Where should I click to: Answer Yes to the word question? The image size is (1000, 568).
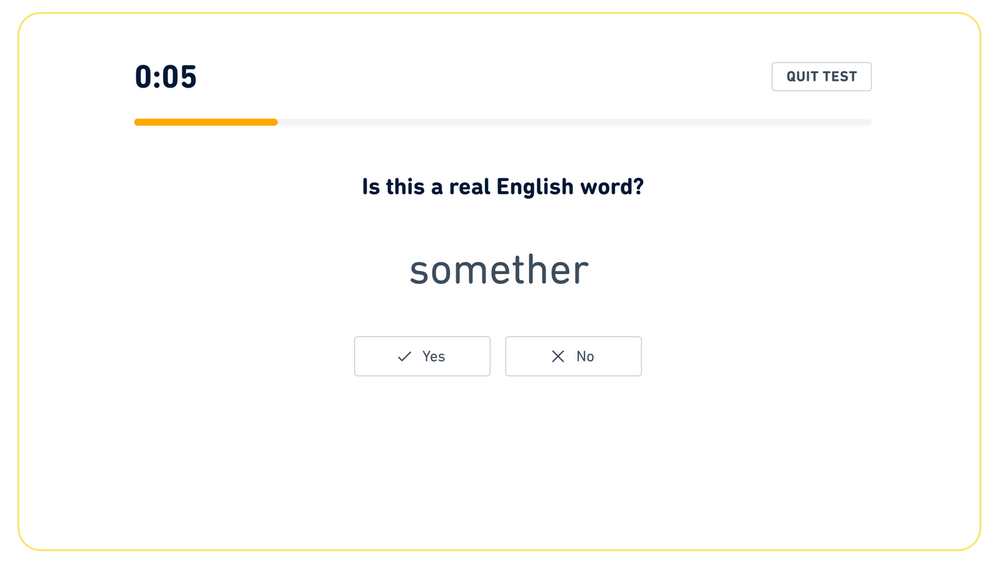pyautogui.click(x=422, y=356)
